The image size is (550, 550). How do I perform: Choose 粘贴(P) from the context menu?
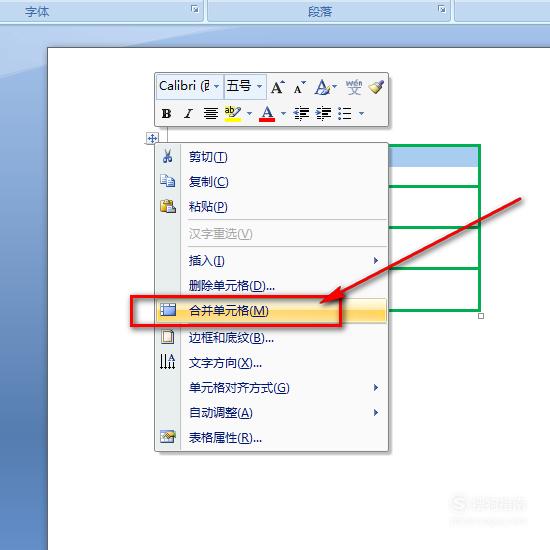click(271, 207)
